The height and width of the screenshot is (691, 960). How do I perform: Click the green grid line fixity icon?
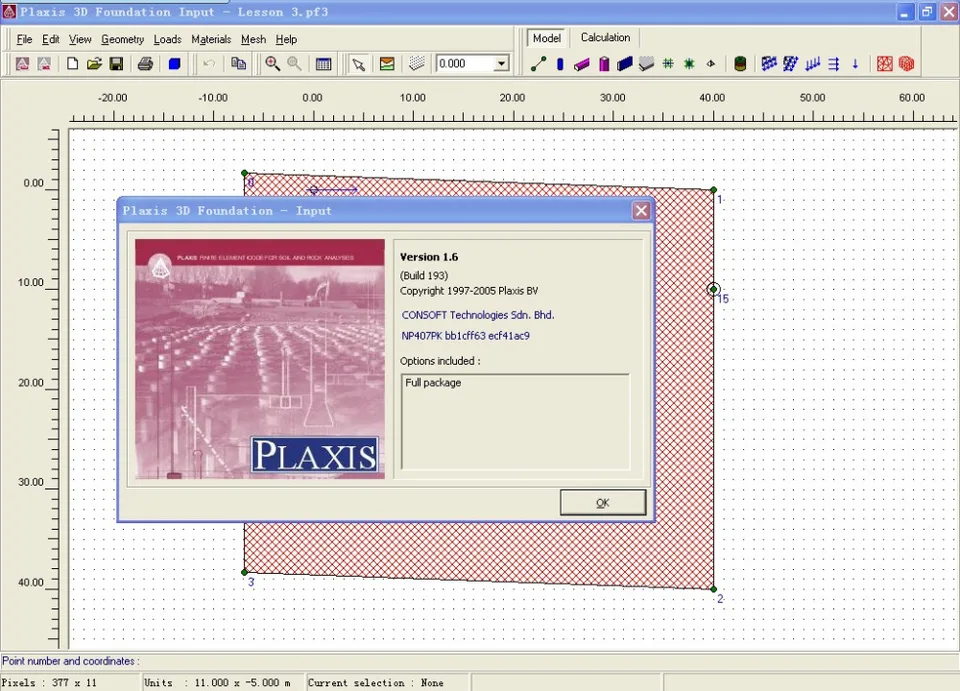click(668, 64)
